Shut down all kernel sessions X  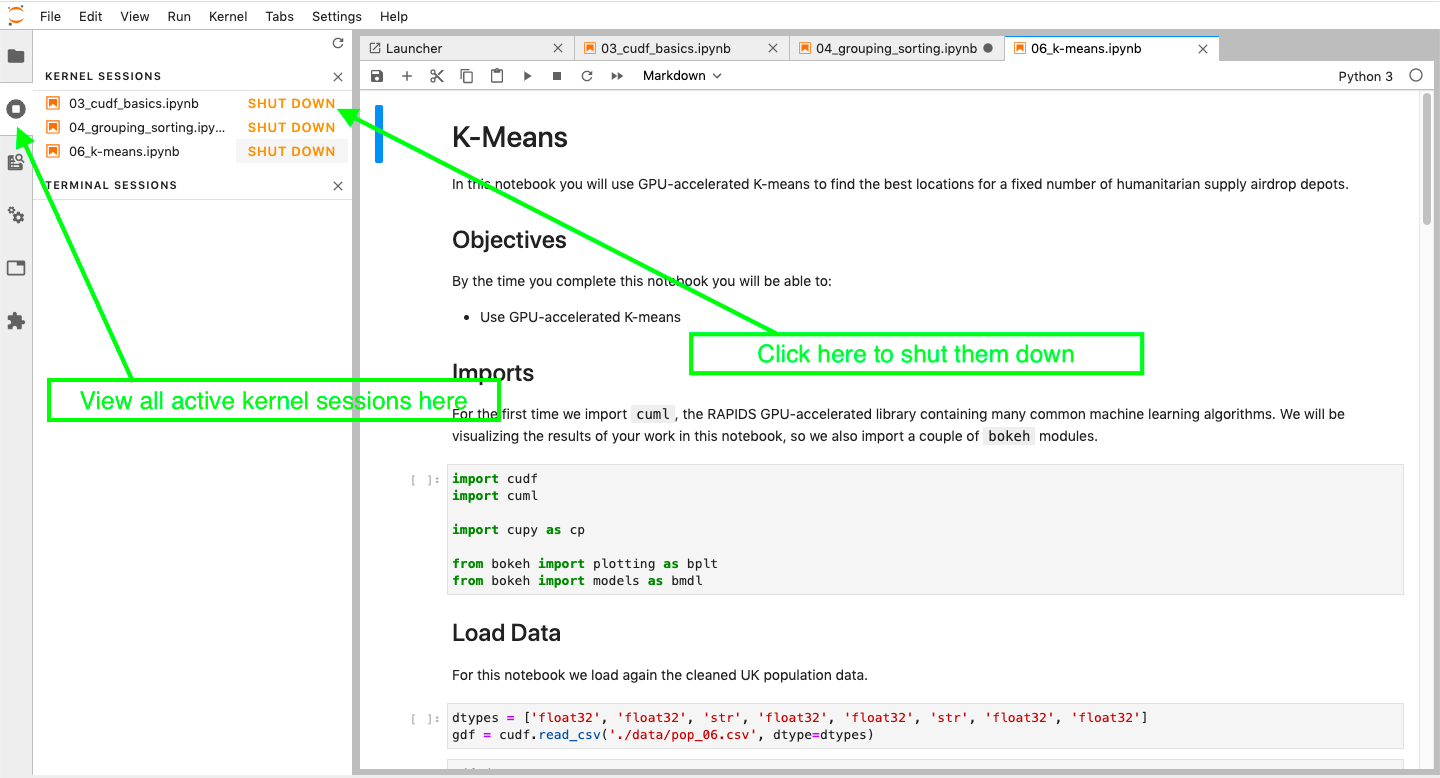click(x=338, y=77)
